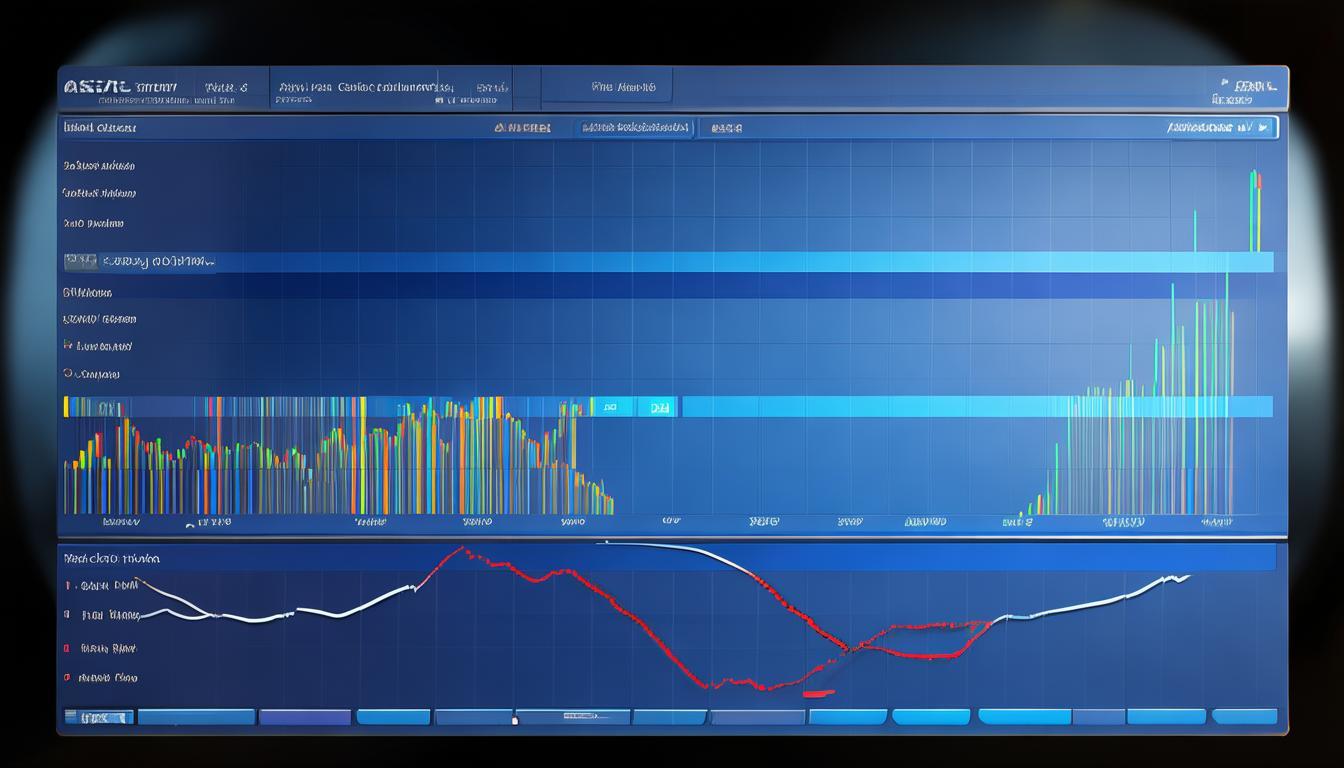Screen dimensions: 1344x768
Task: Switch to the center tab in the top bar
Action: pyautogui.click(x=622, y=88)
